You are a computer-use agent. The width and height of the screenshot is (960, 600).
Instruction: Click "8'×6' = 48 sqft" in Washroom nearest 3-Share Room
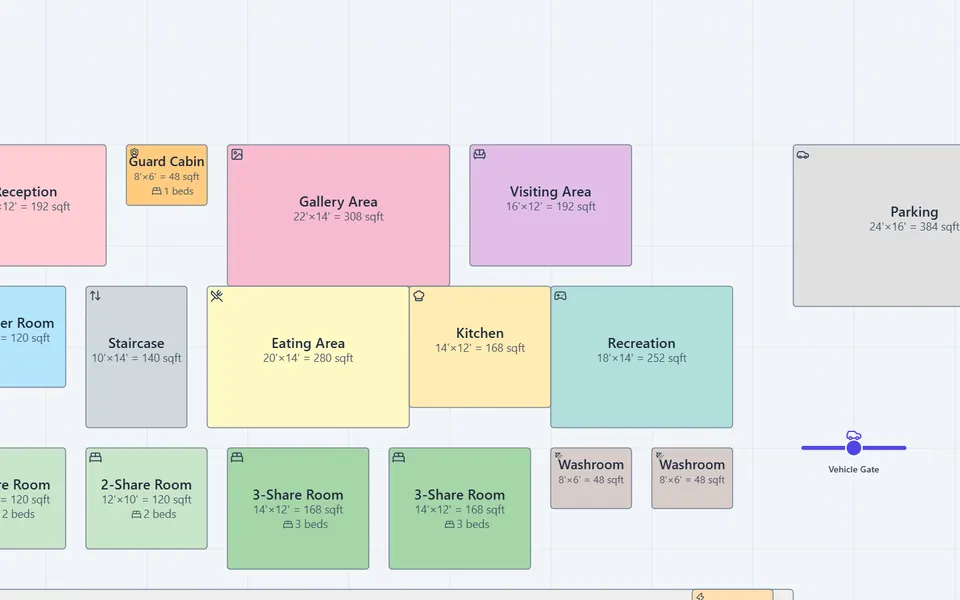pos(591,480)
